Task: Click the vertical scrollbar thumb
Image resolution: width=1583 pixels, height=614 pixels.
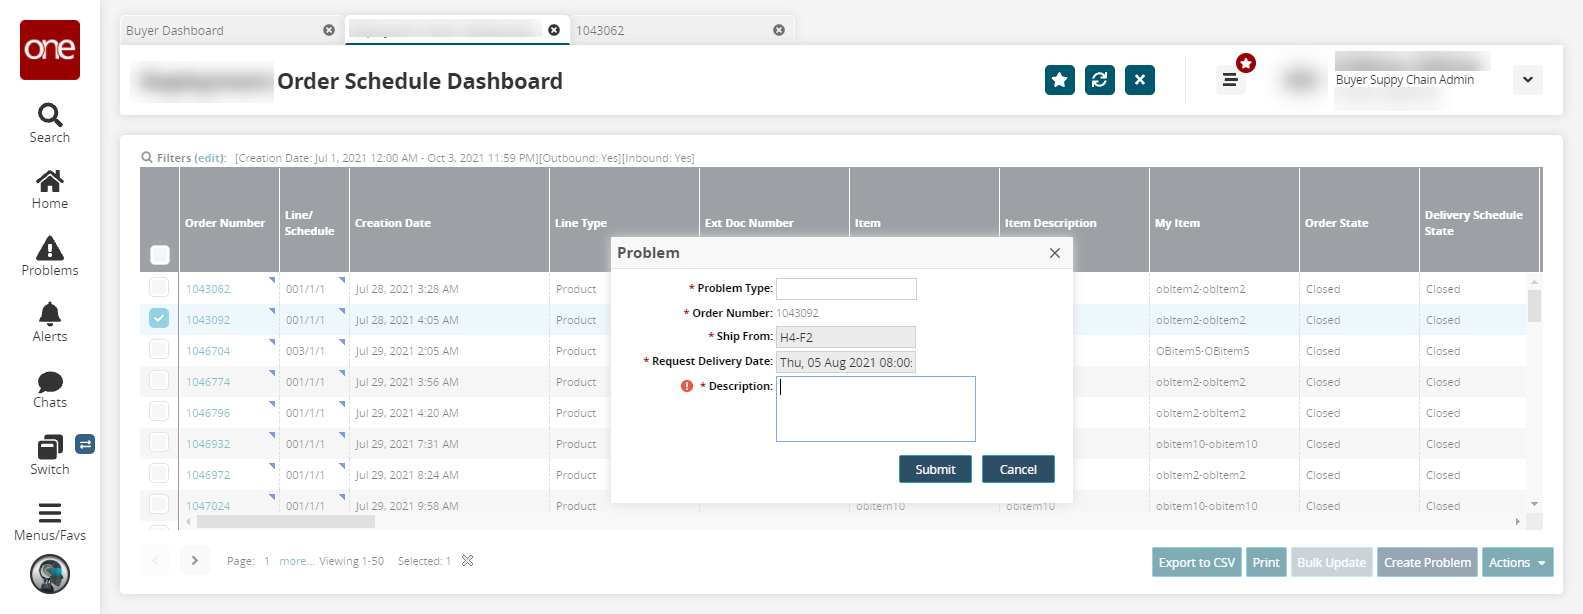Action: 1534,305
